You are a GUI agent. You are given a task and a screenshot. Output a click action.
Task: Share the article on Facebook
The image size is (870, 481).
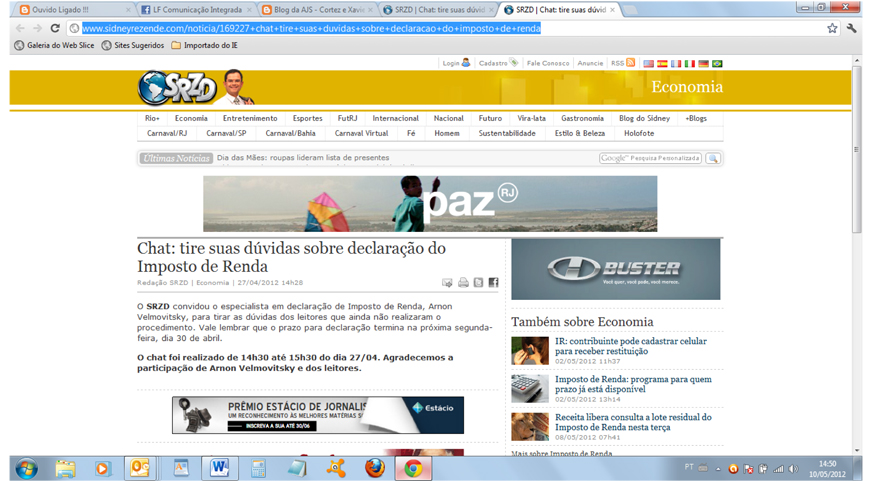click(493, 283)
